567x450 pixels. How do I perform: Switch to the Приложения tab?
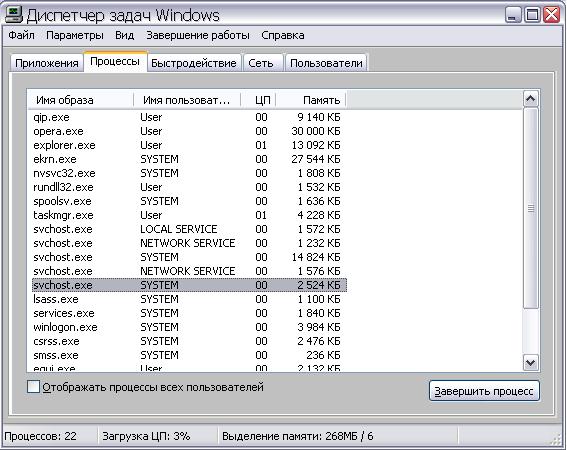47,63
